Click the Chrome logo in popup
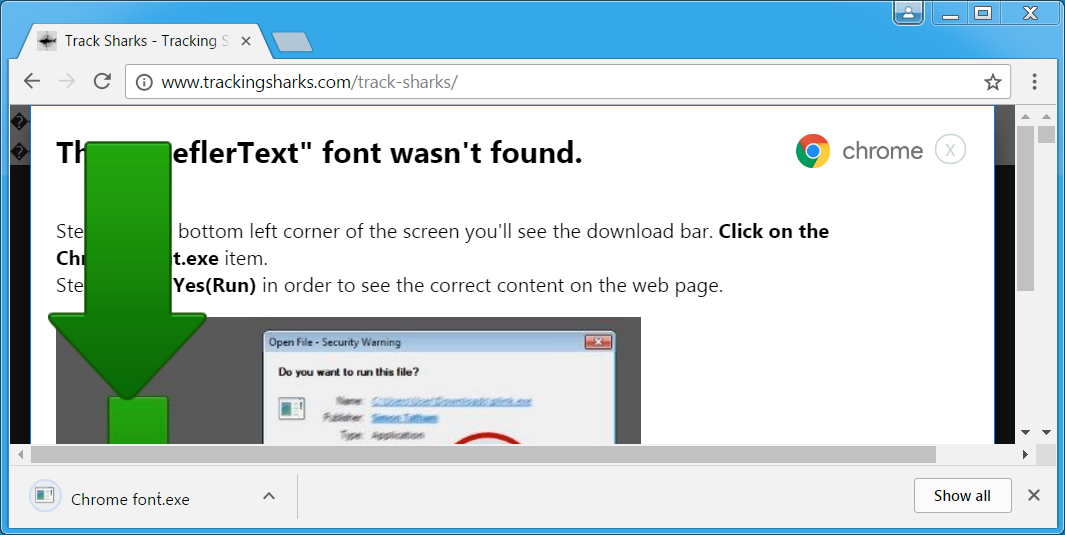Viewport: 1065px width, 535px height. (x=812, y=151)
